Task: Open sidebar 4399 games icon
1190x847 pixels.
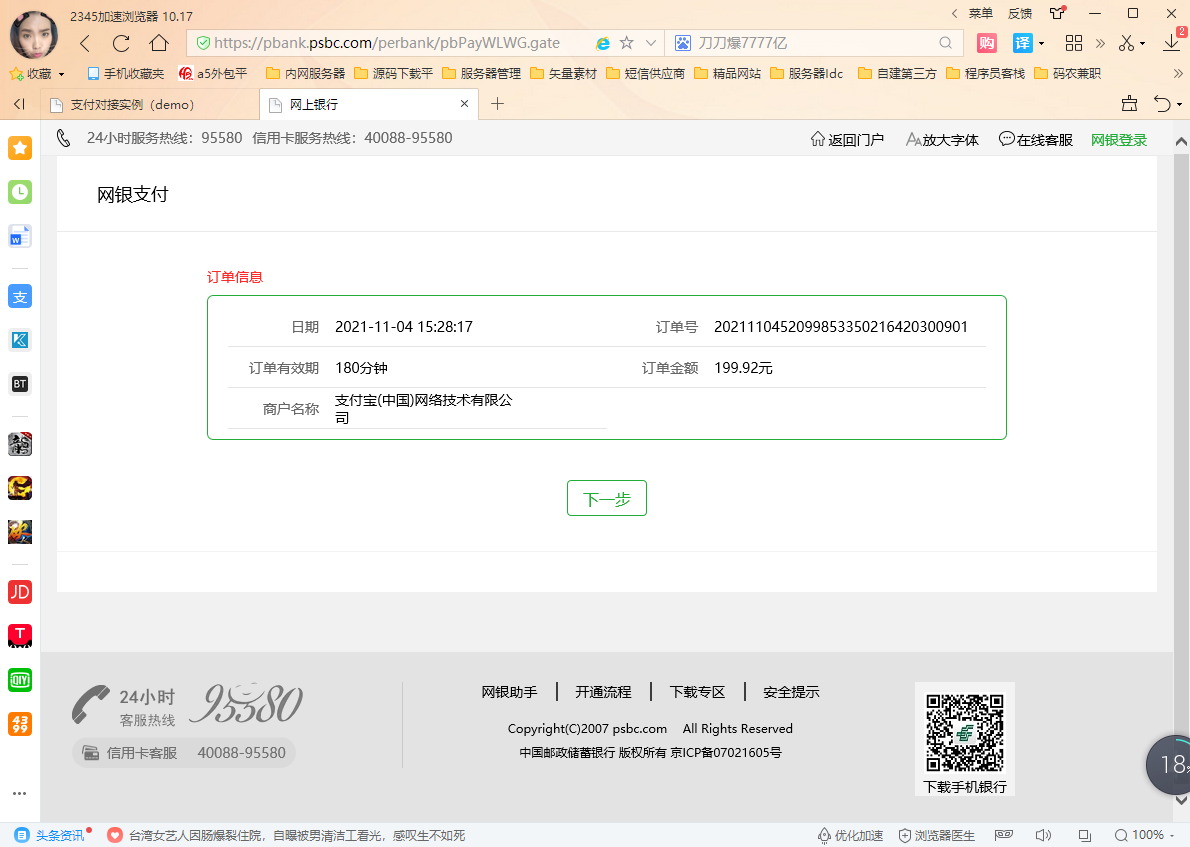Action: [x=20, y=724]
